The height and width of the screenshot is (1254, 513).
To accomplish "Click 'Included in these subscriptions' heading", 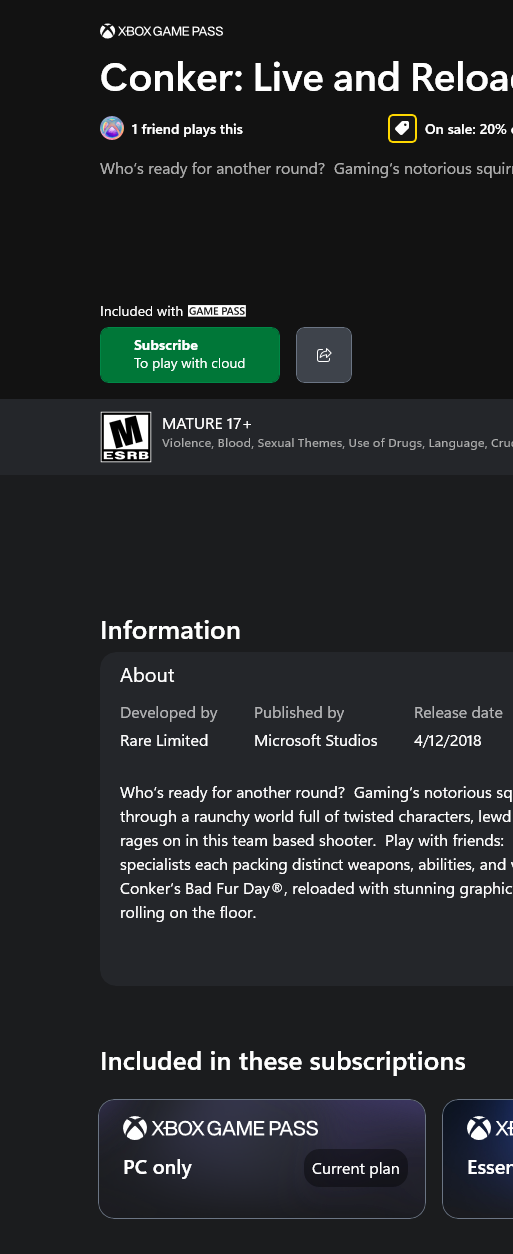I will (283, 1061).
